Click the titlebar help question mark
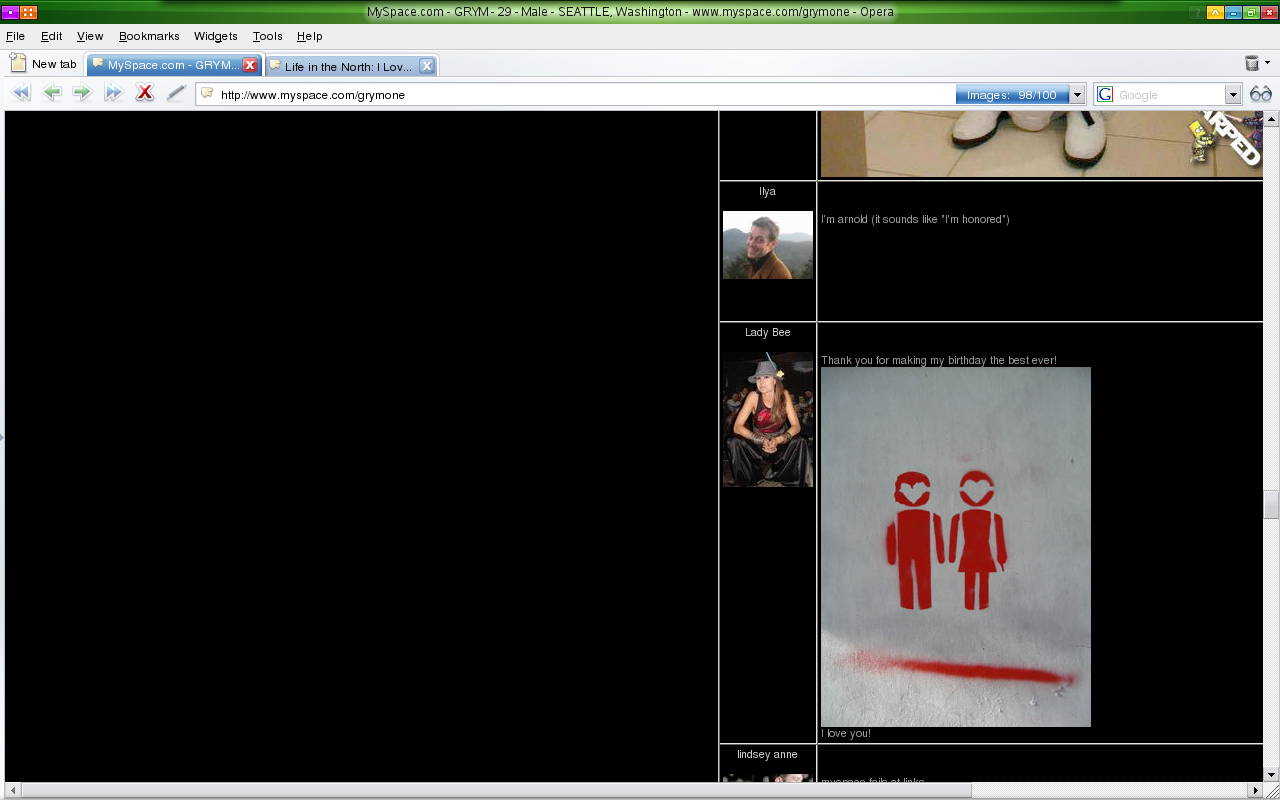The image size is (1280, 800). (1197, 12)
